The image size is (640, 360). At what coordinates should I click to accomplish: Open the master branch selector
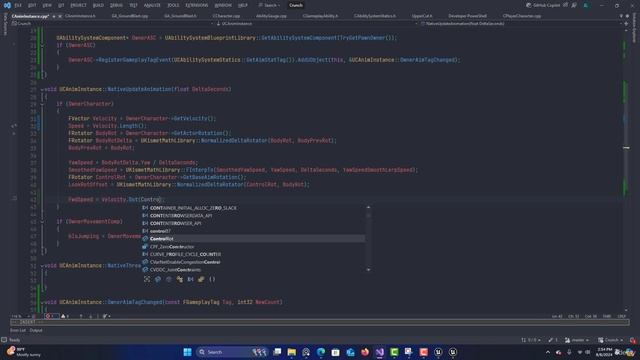[578, 340]
